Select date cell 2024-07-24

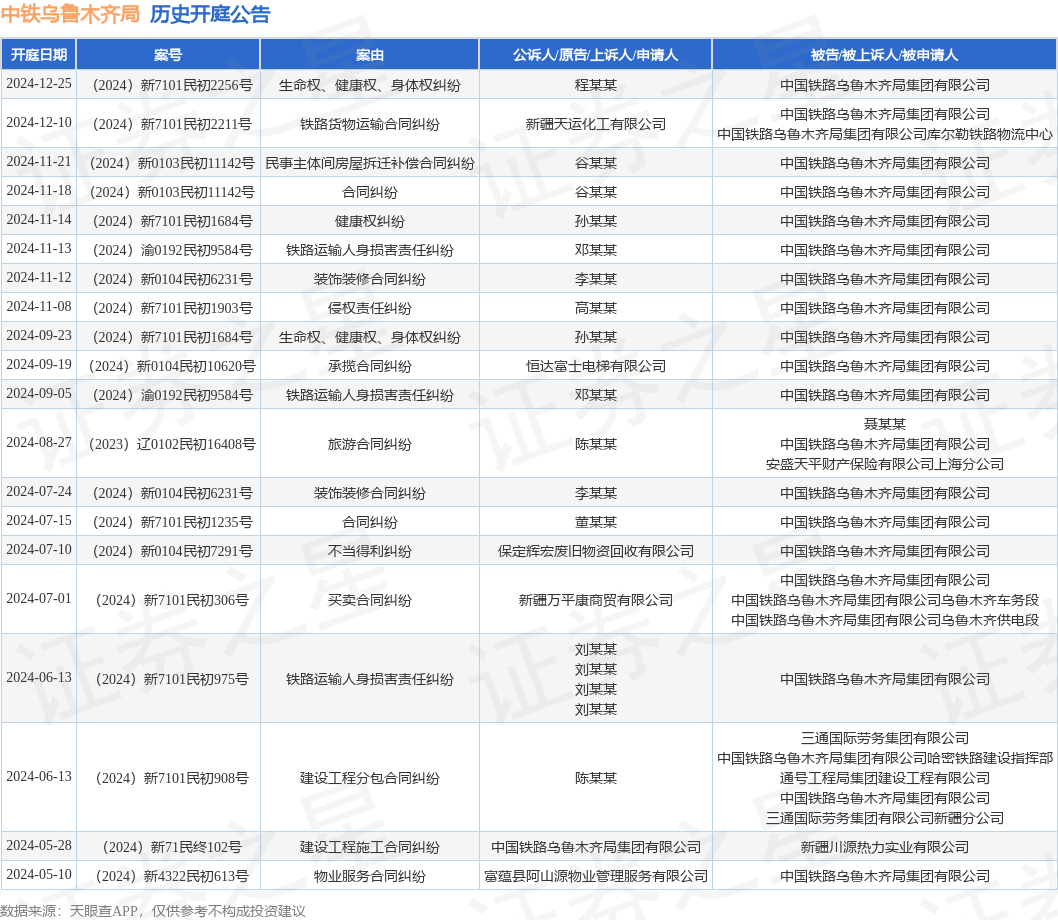[38, 492]
